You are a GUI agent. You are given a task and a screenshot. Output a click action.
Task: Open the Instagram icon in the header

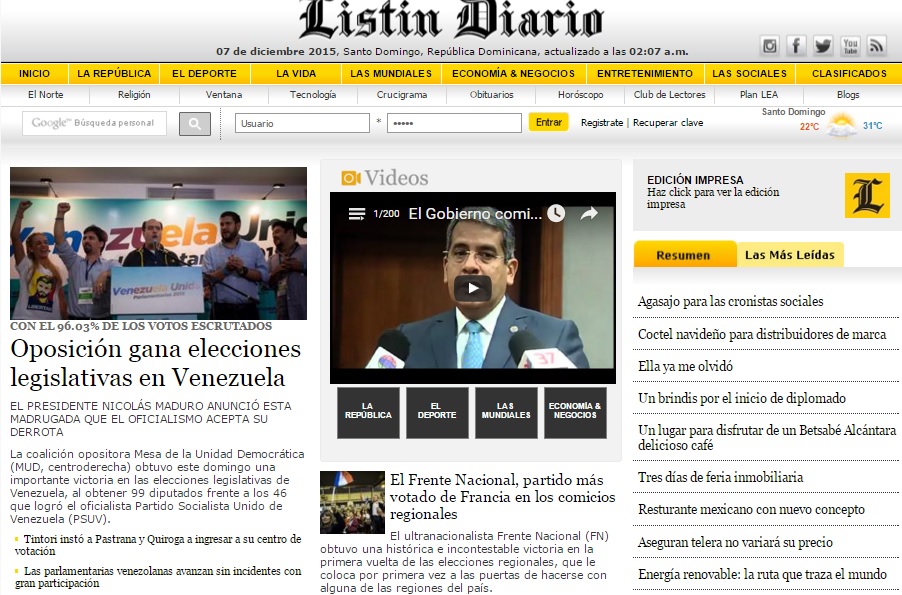[769, 45]
